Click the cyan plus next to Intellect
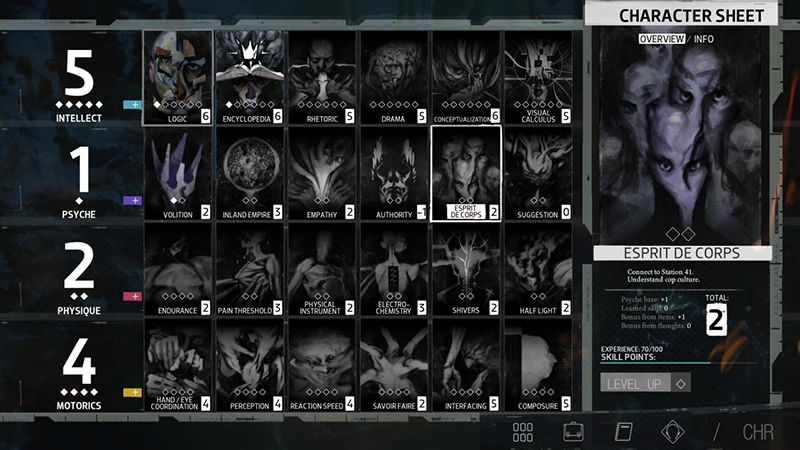 (x=132, y=105)
